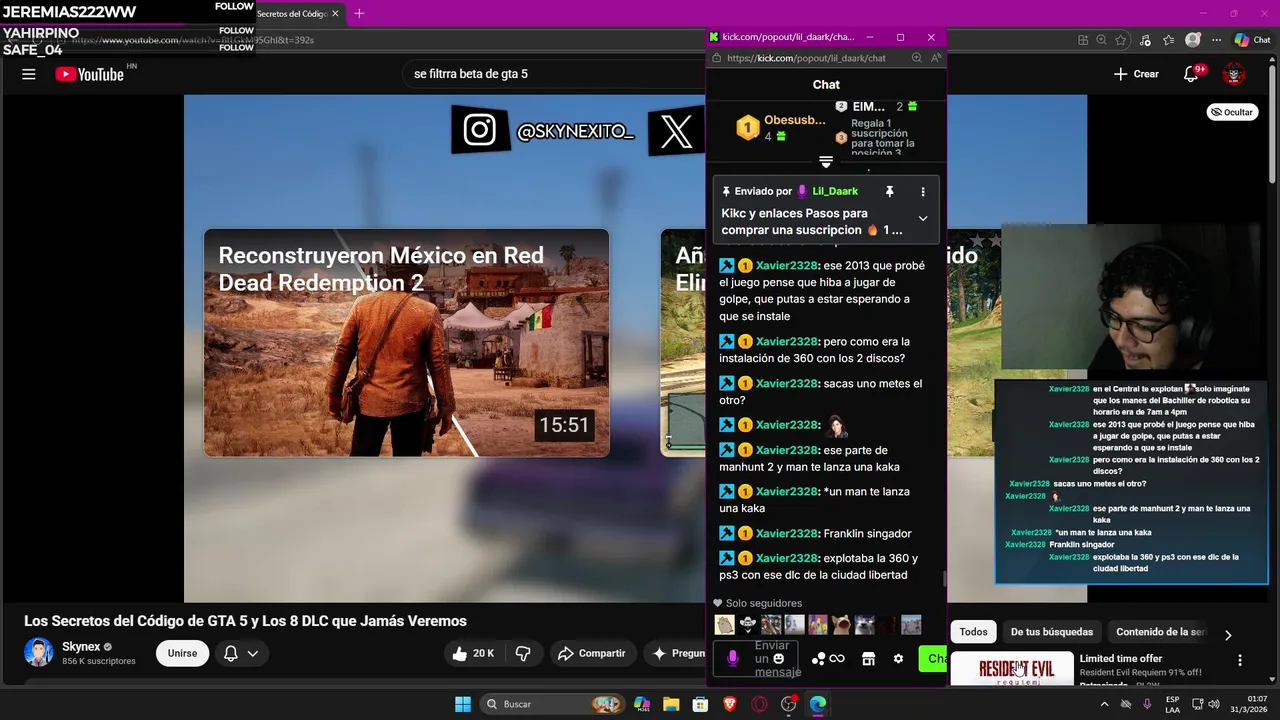Open Kick shop icon in chat

click(868, 659)
